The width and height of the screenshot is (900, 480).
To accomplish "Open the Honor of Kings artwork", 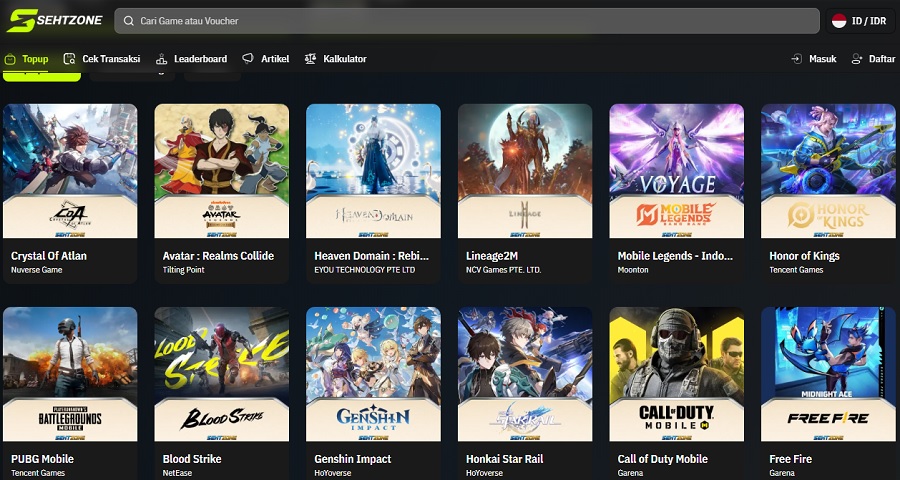I will 828,171.
